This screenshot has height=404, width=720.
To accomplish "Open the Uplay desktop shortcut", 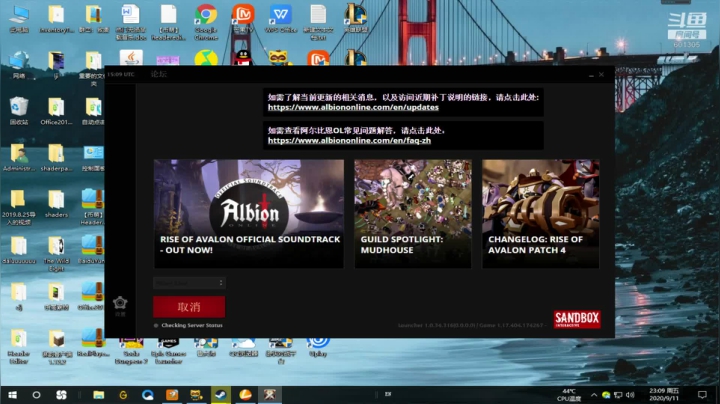I will tap(318, 348).
